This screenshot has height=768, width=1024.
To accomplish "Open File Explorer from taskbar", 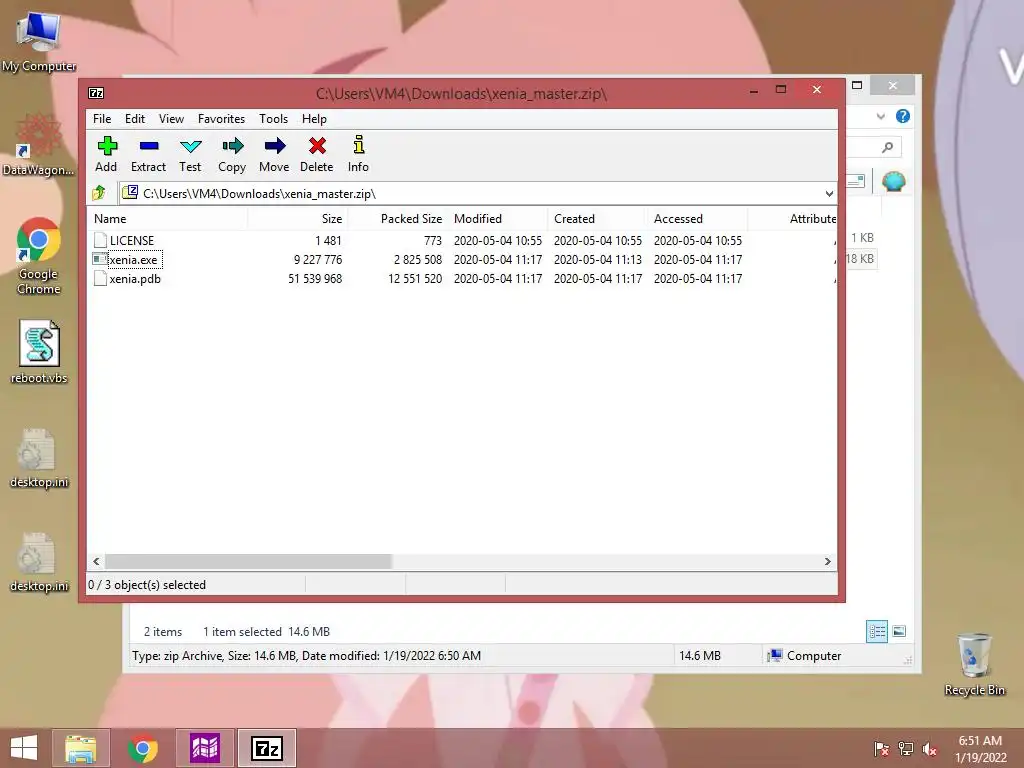I will coord(80,748).
